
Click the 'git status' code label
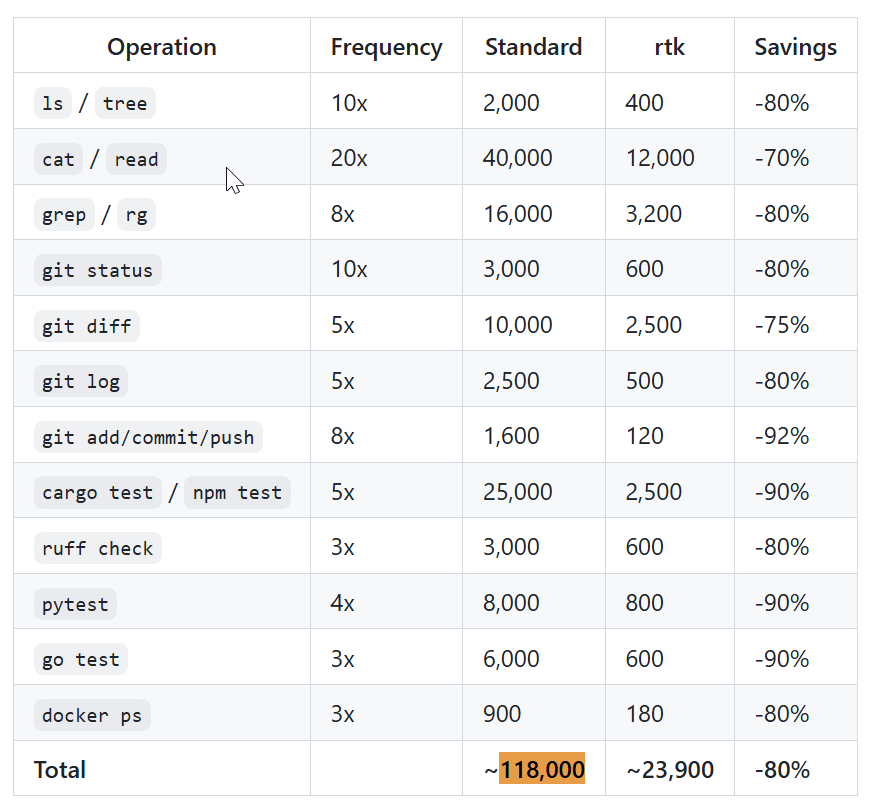(97, 270)
